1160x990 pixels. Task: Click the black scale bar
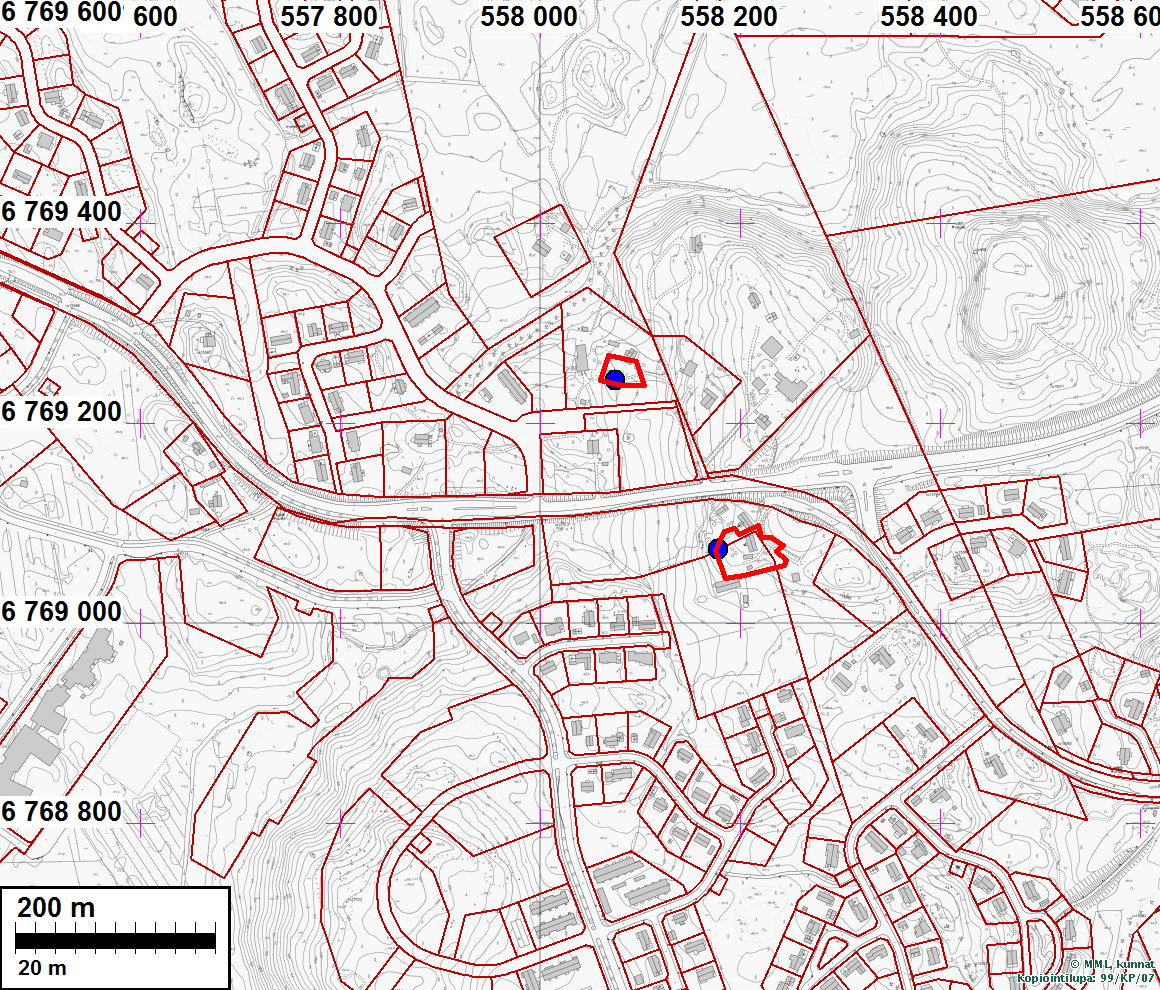(x=115, y=940)
